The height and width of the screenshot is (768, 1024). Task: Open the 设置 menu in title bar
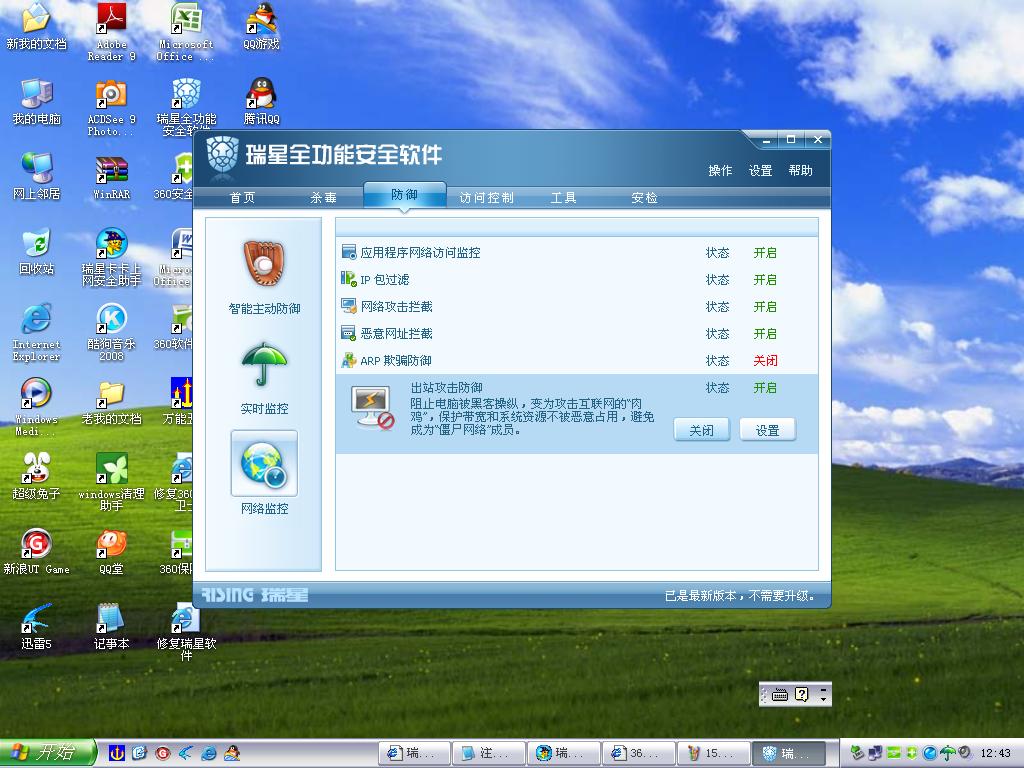point(760,170)
